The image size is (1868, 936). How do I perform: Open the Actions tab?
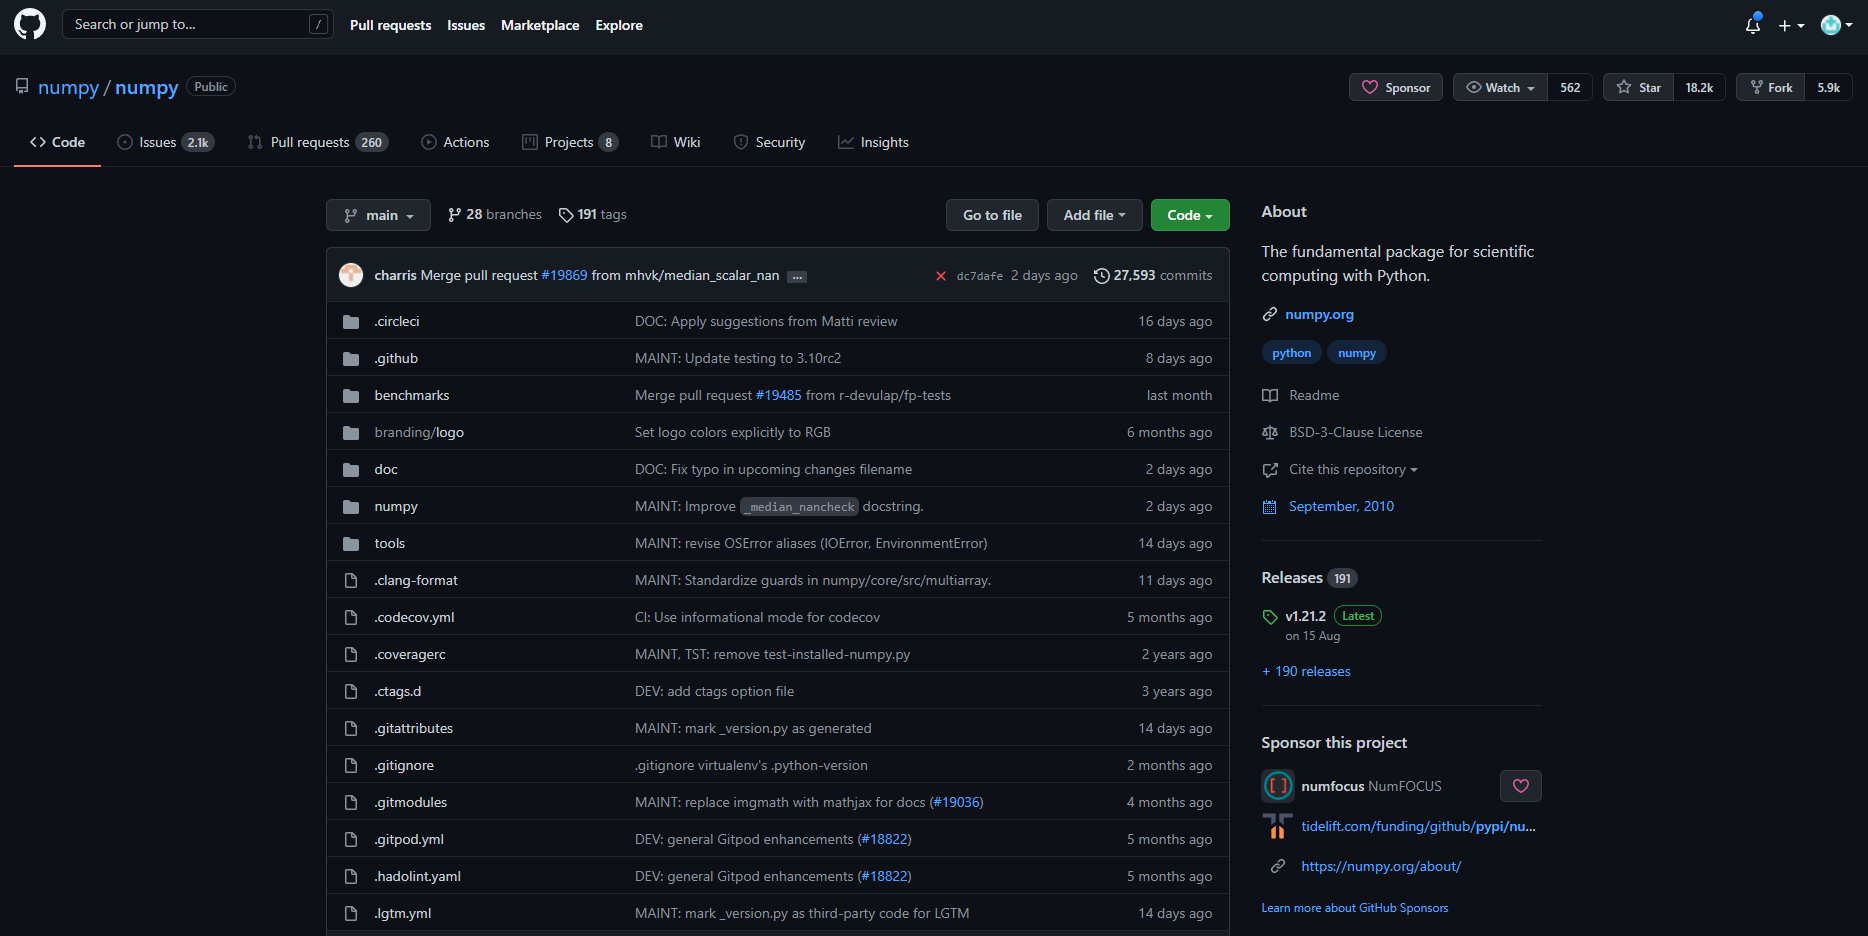[456, 142]
